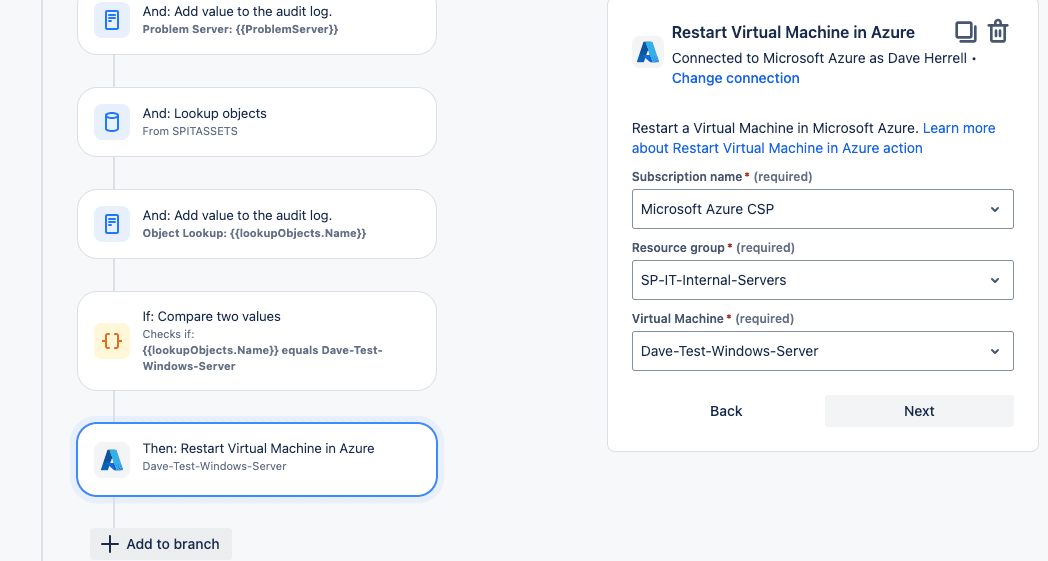Click the 'Virtual Machine' field label
The width and height of the screenshot is (1048, 561).
(x=678, y=318)
